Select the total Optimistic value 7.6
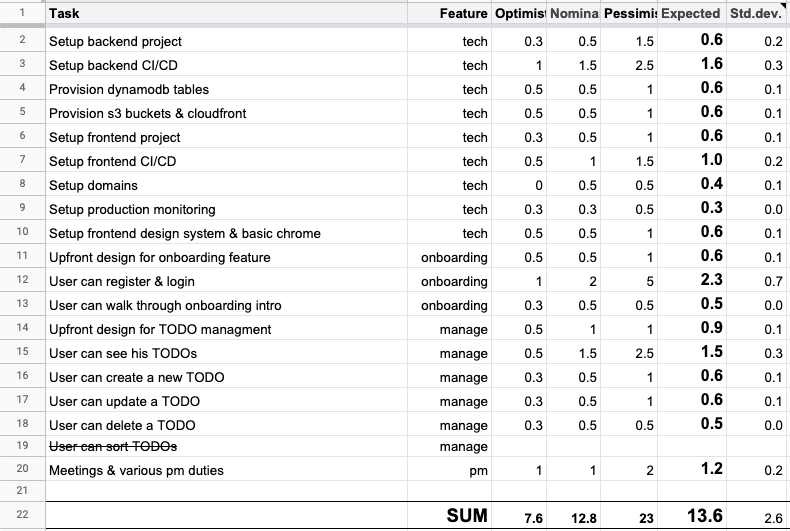Image resolution: width=790 pixels, height=531 pixels. pos(519,515)
